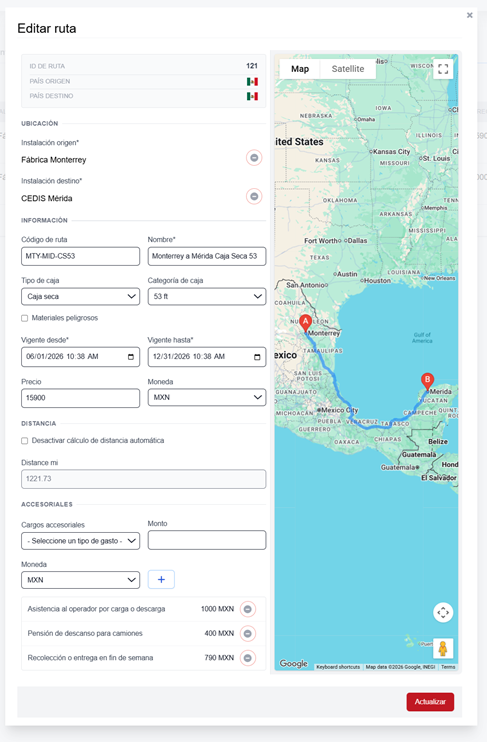This screenshot has width=487, height=742.
Task: Click the Google logo on map
Action: (x=293, y=663)
